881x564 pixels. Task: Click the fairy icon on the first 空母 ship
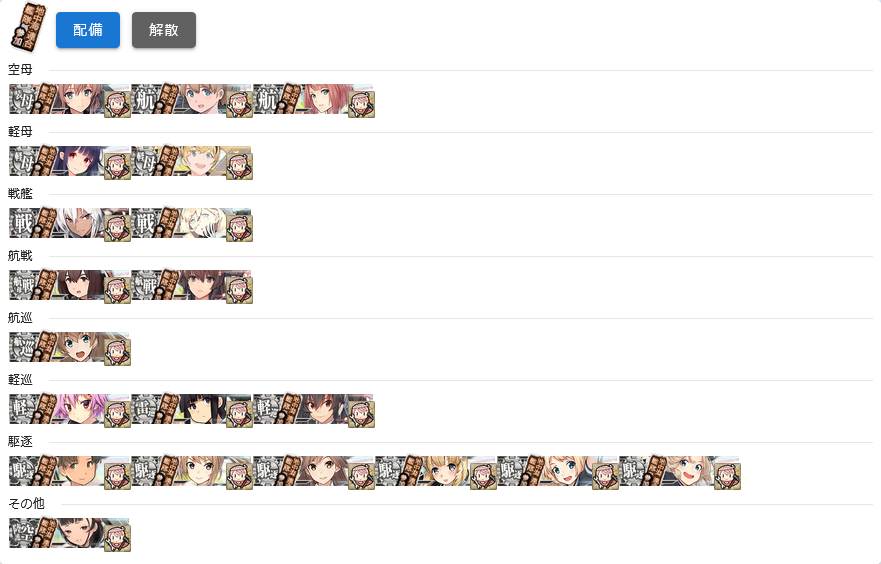(118, 104)
